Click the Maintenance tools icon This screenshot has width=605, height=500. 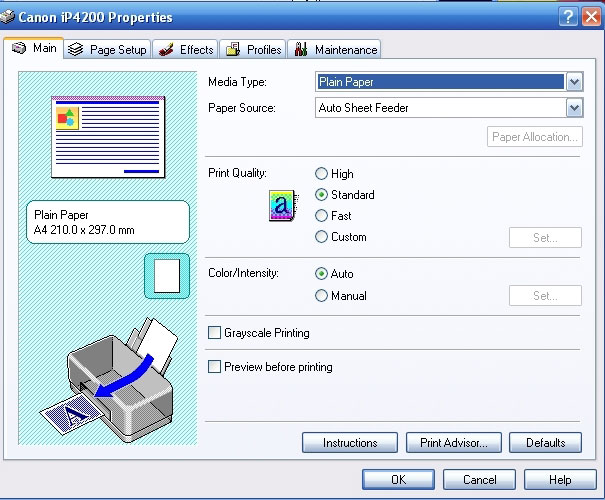click(x=301, y=49)
